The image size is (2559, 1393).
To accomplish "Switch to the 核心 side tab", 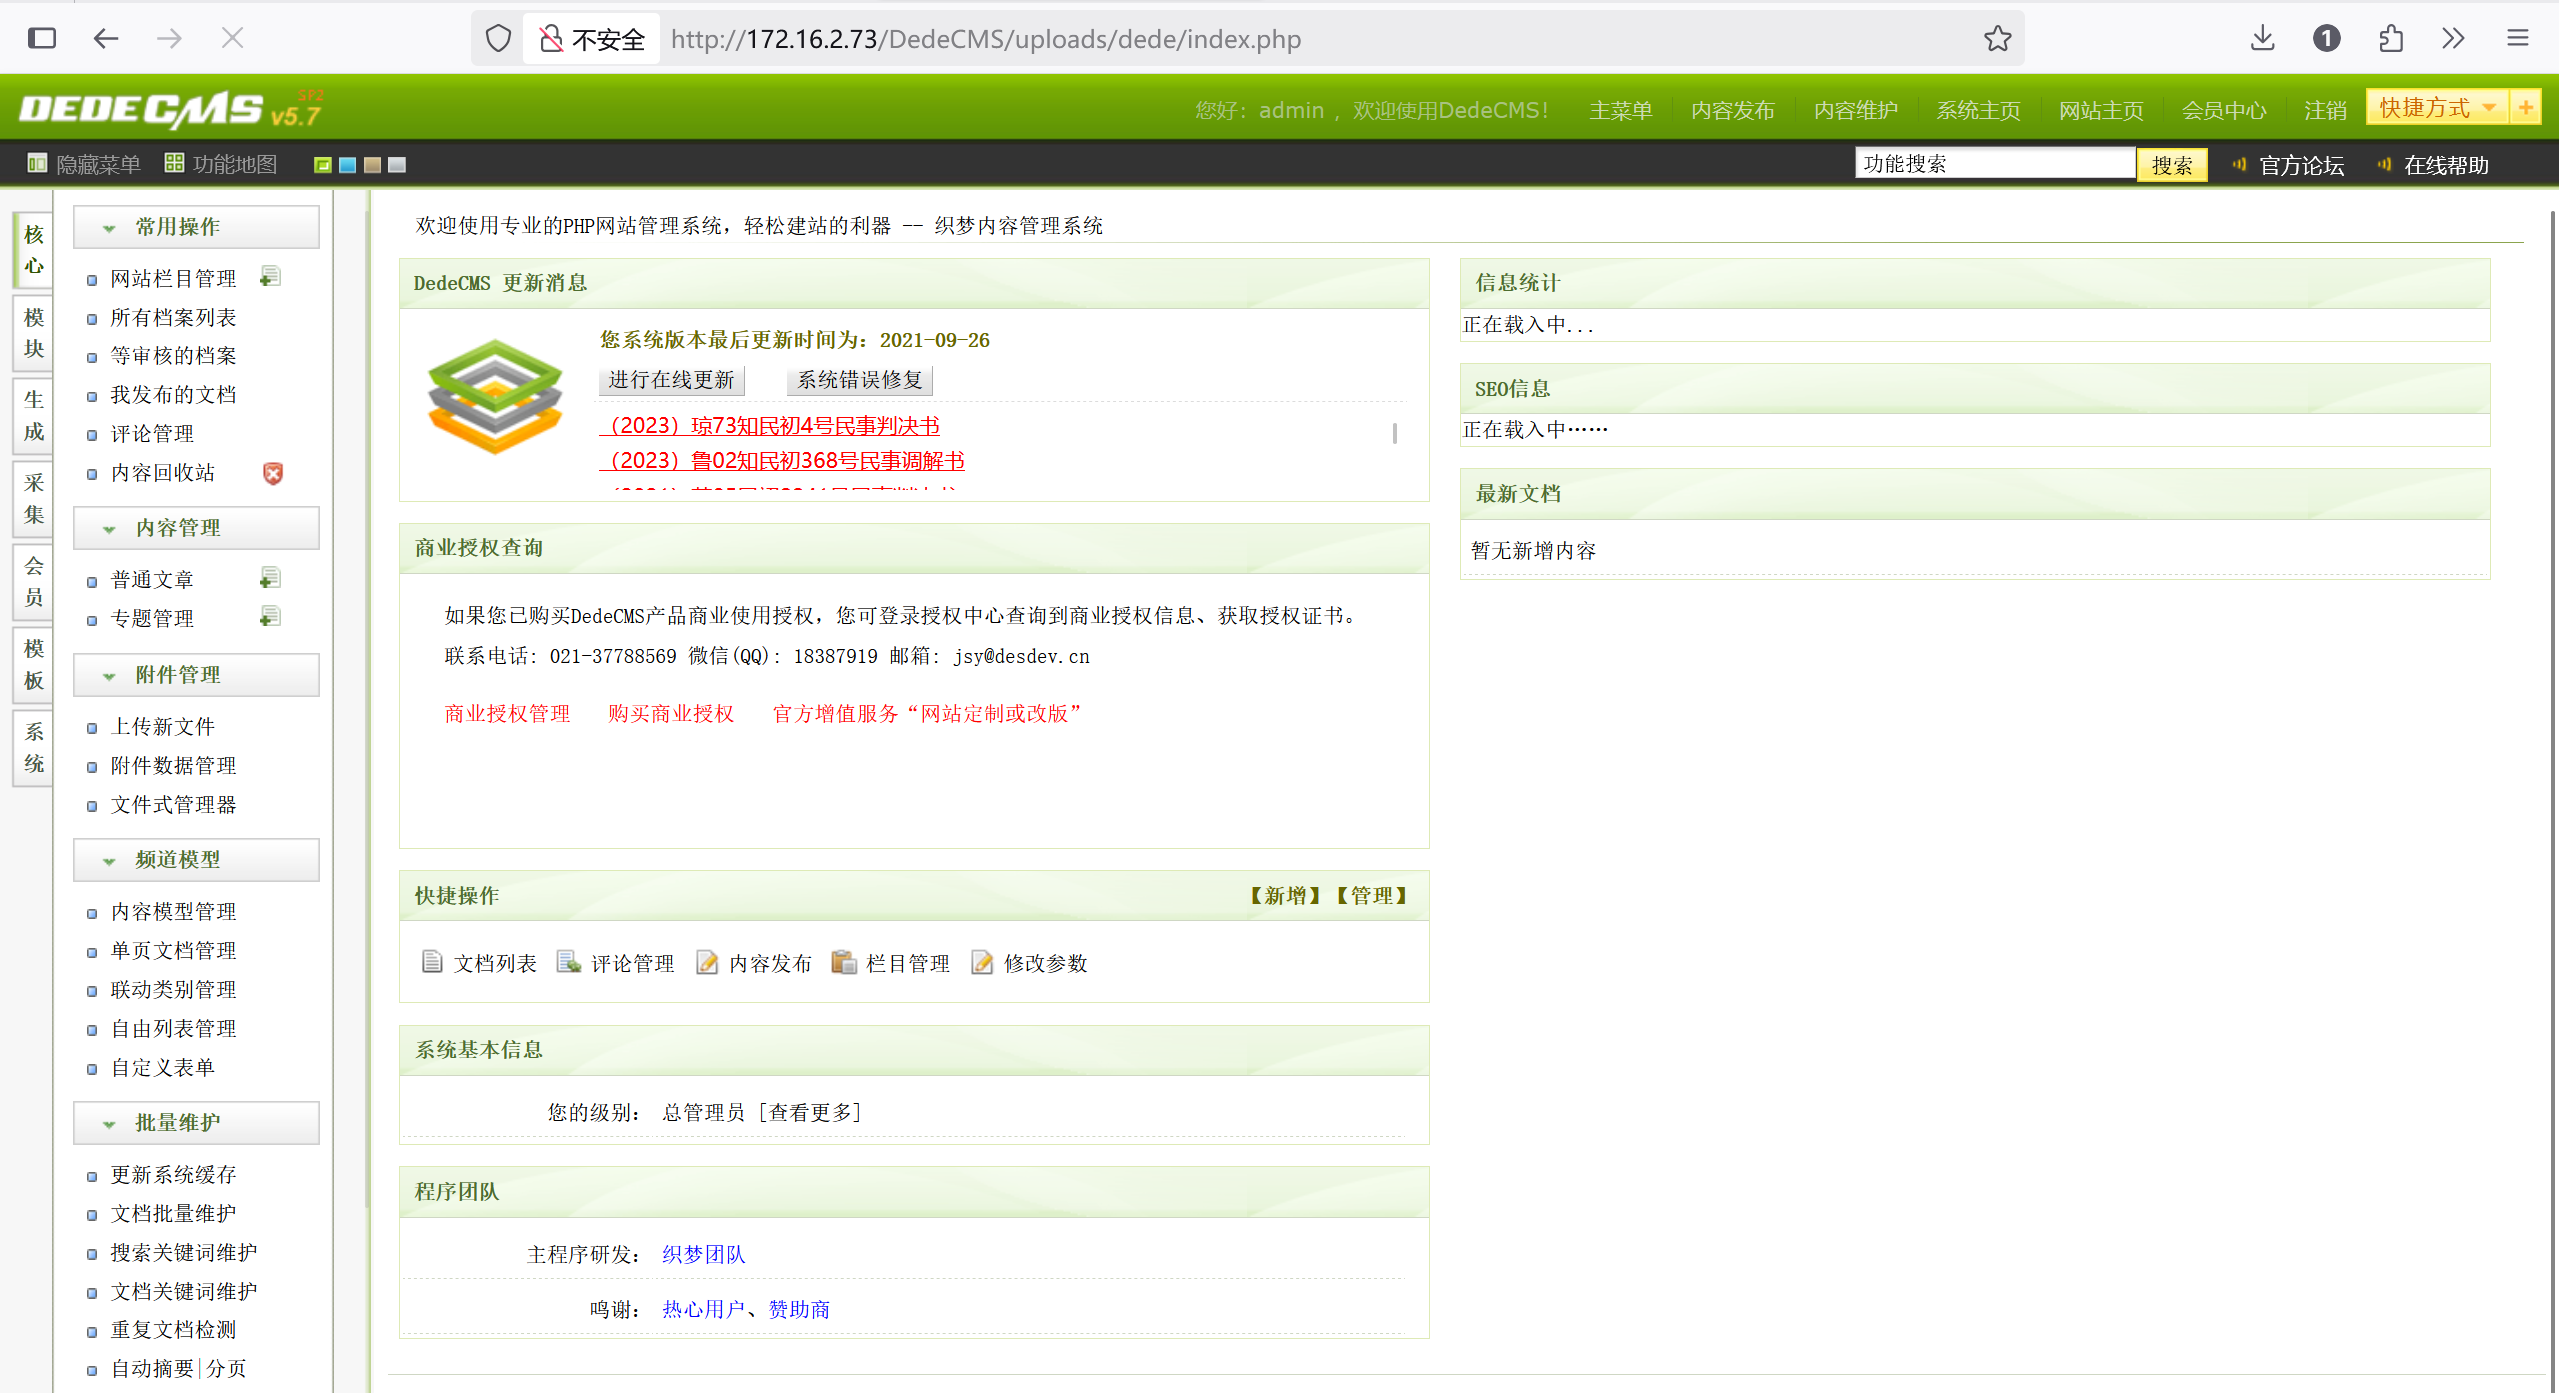I will click(x=33, y=250).
